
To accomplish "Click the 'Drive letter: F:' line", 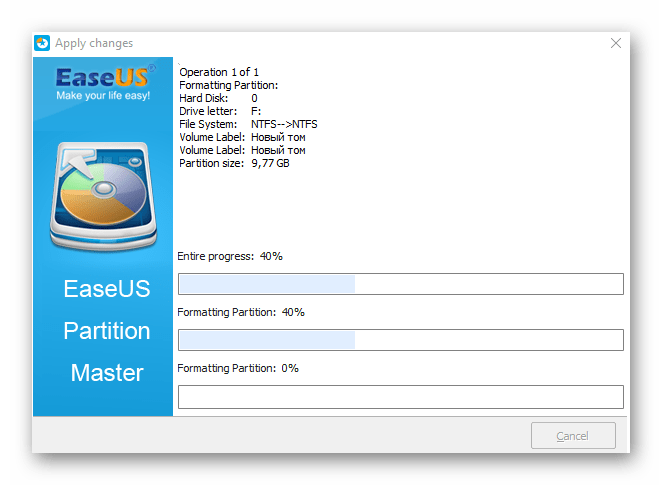I will pos(220,111).
